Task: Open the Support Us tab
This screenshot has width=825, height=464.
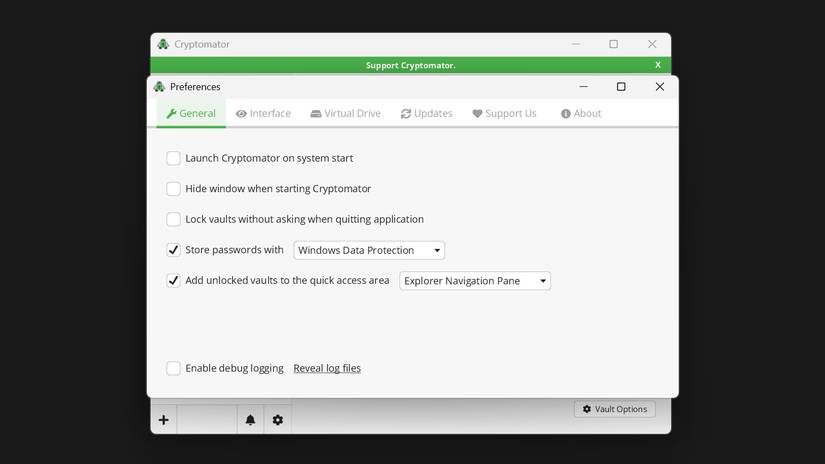Action: 505,113
